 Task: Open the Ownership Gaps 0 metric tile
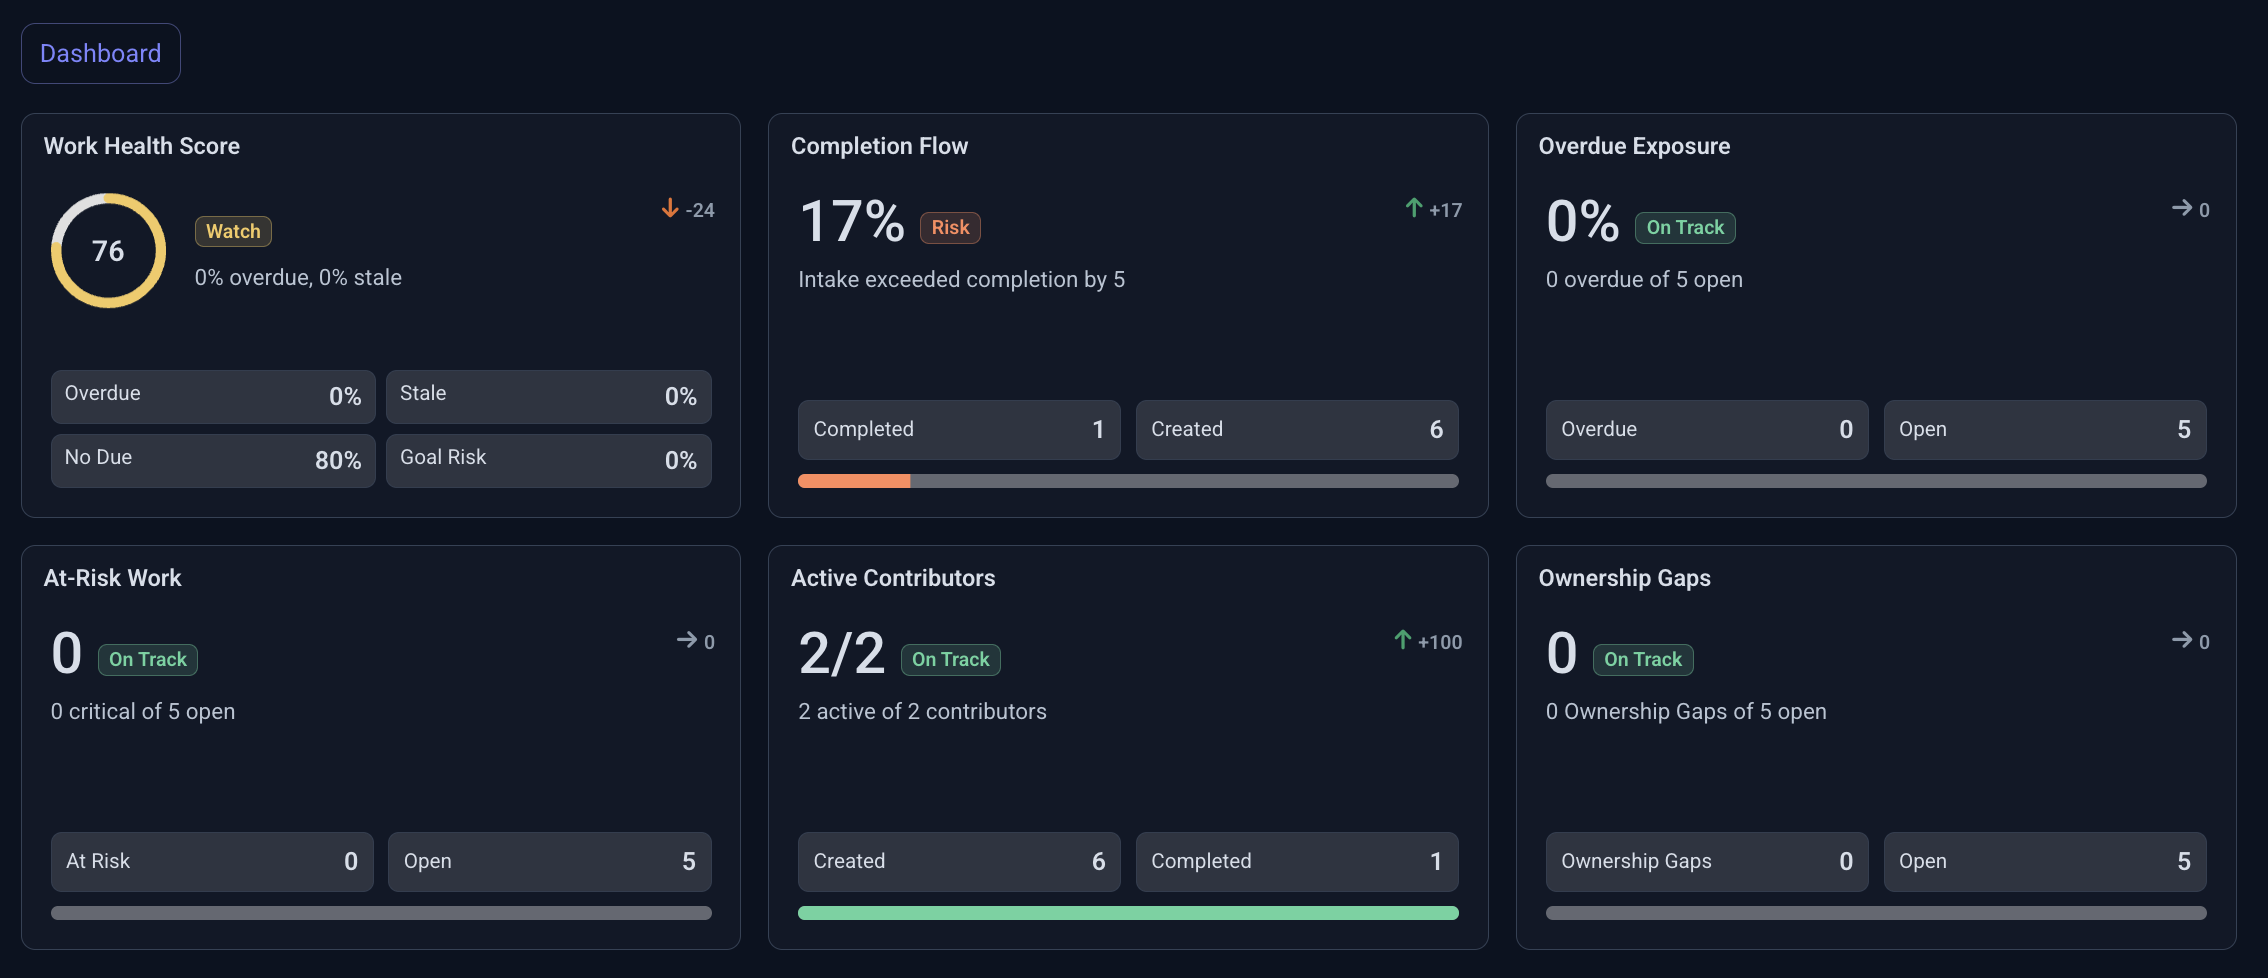1707,862
